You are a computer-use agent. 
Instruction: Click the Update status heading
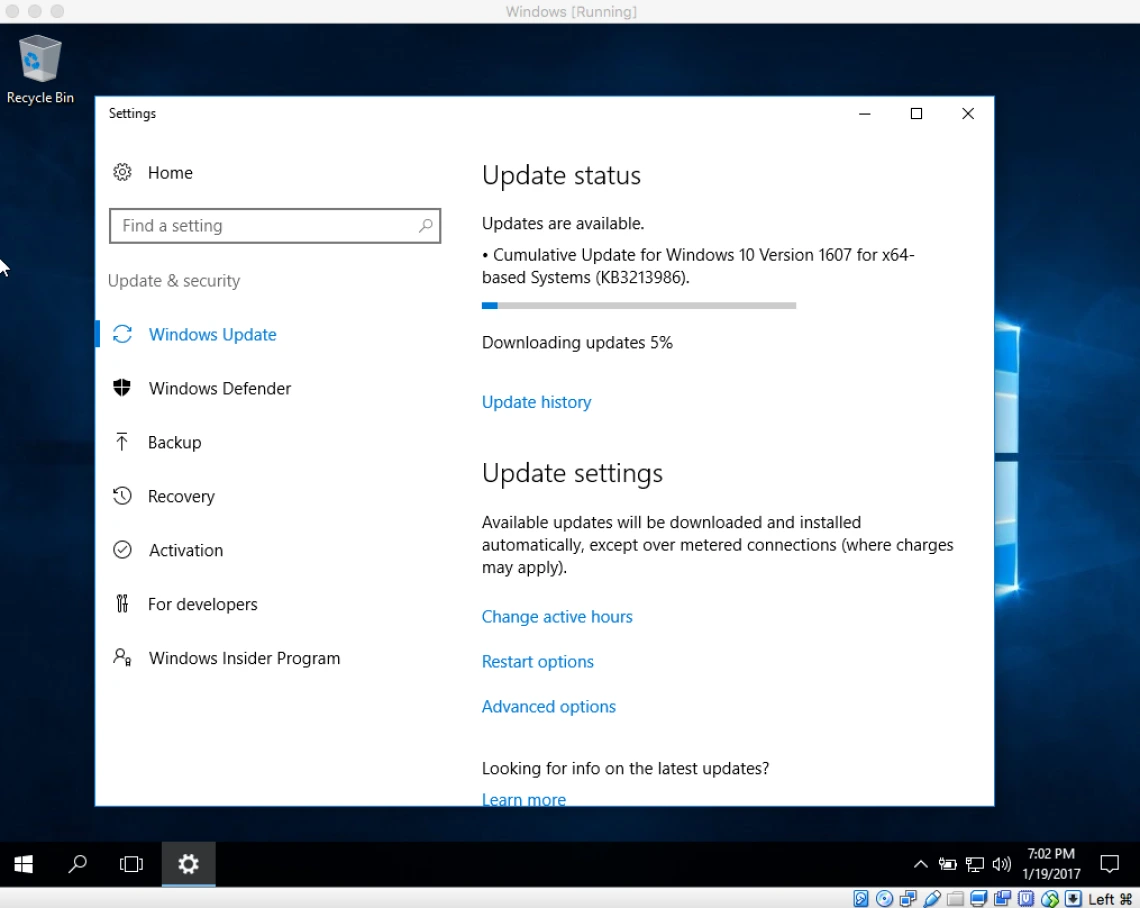[561, 175]
